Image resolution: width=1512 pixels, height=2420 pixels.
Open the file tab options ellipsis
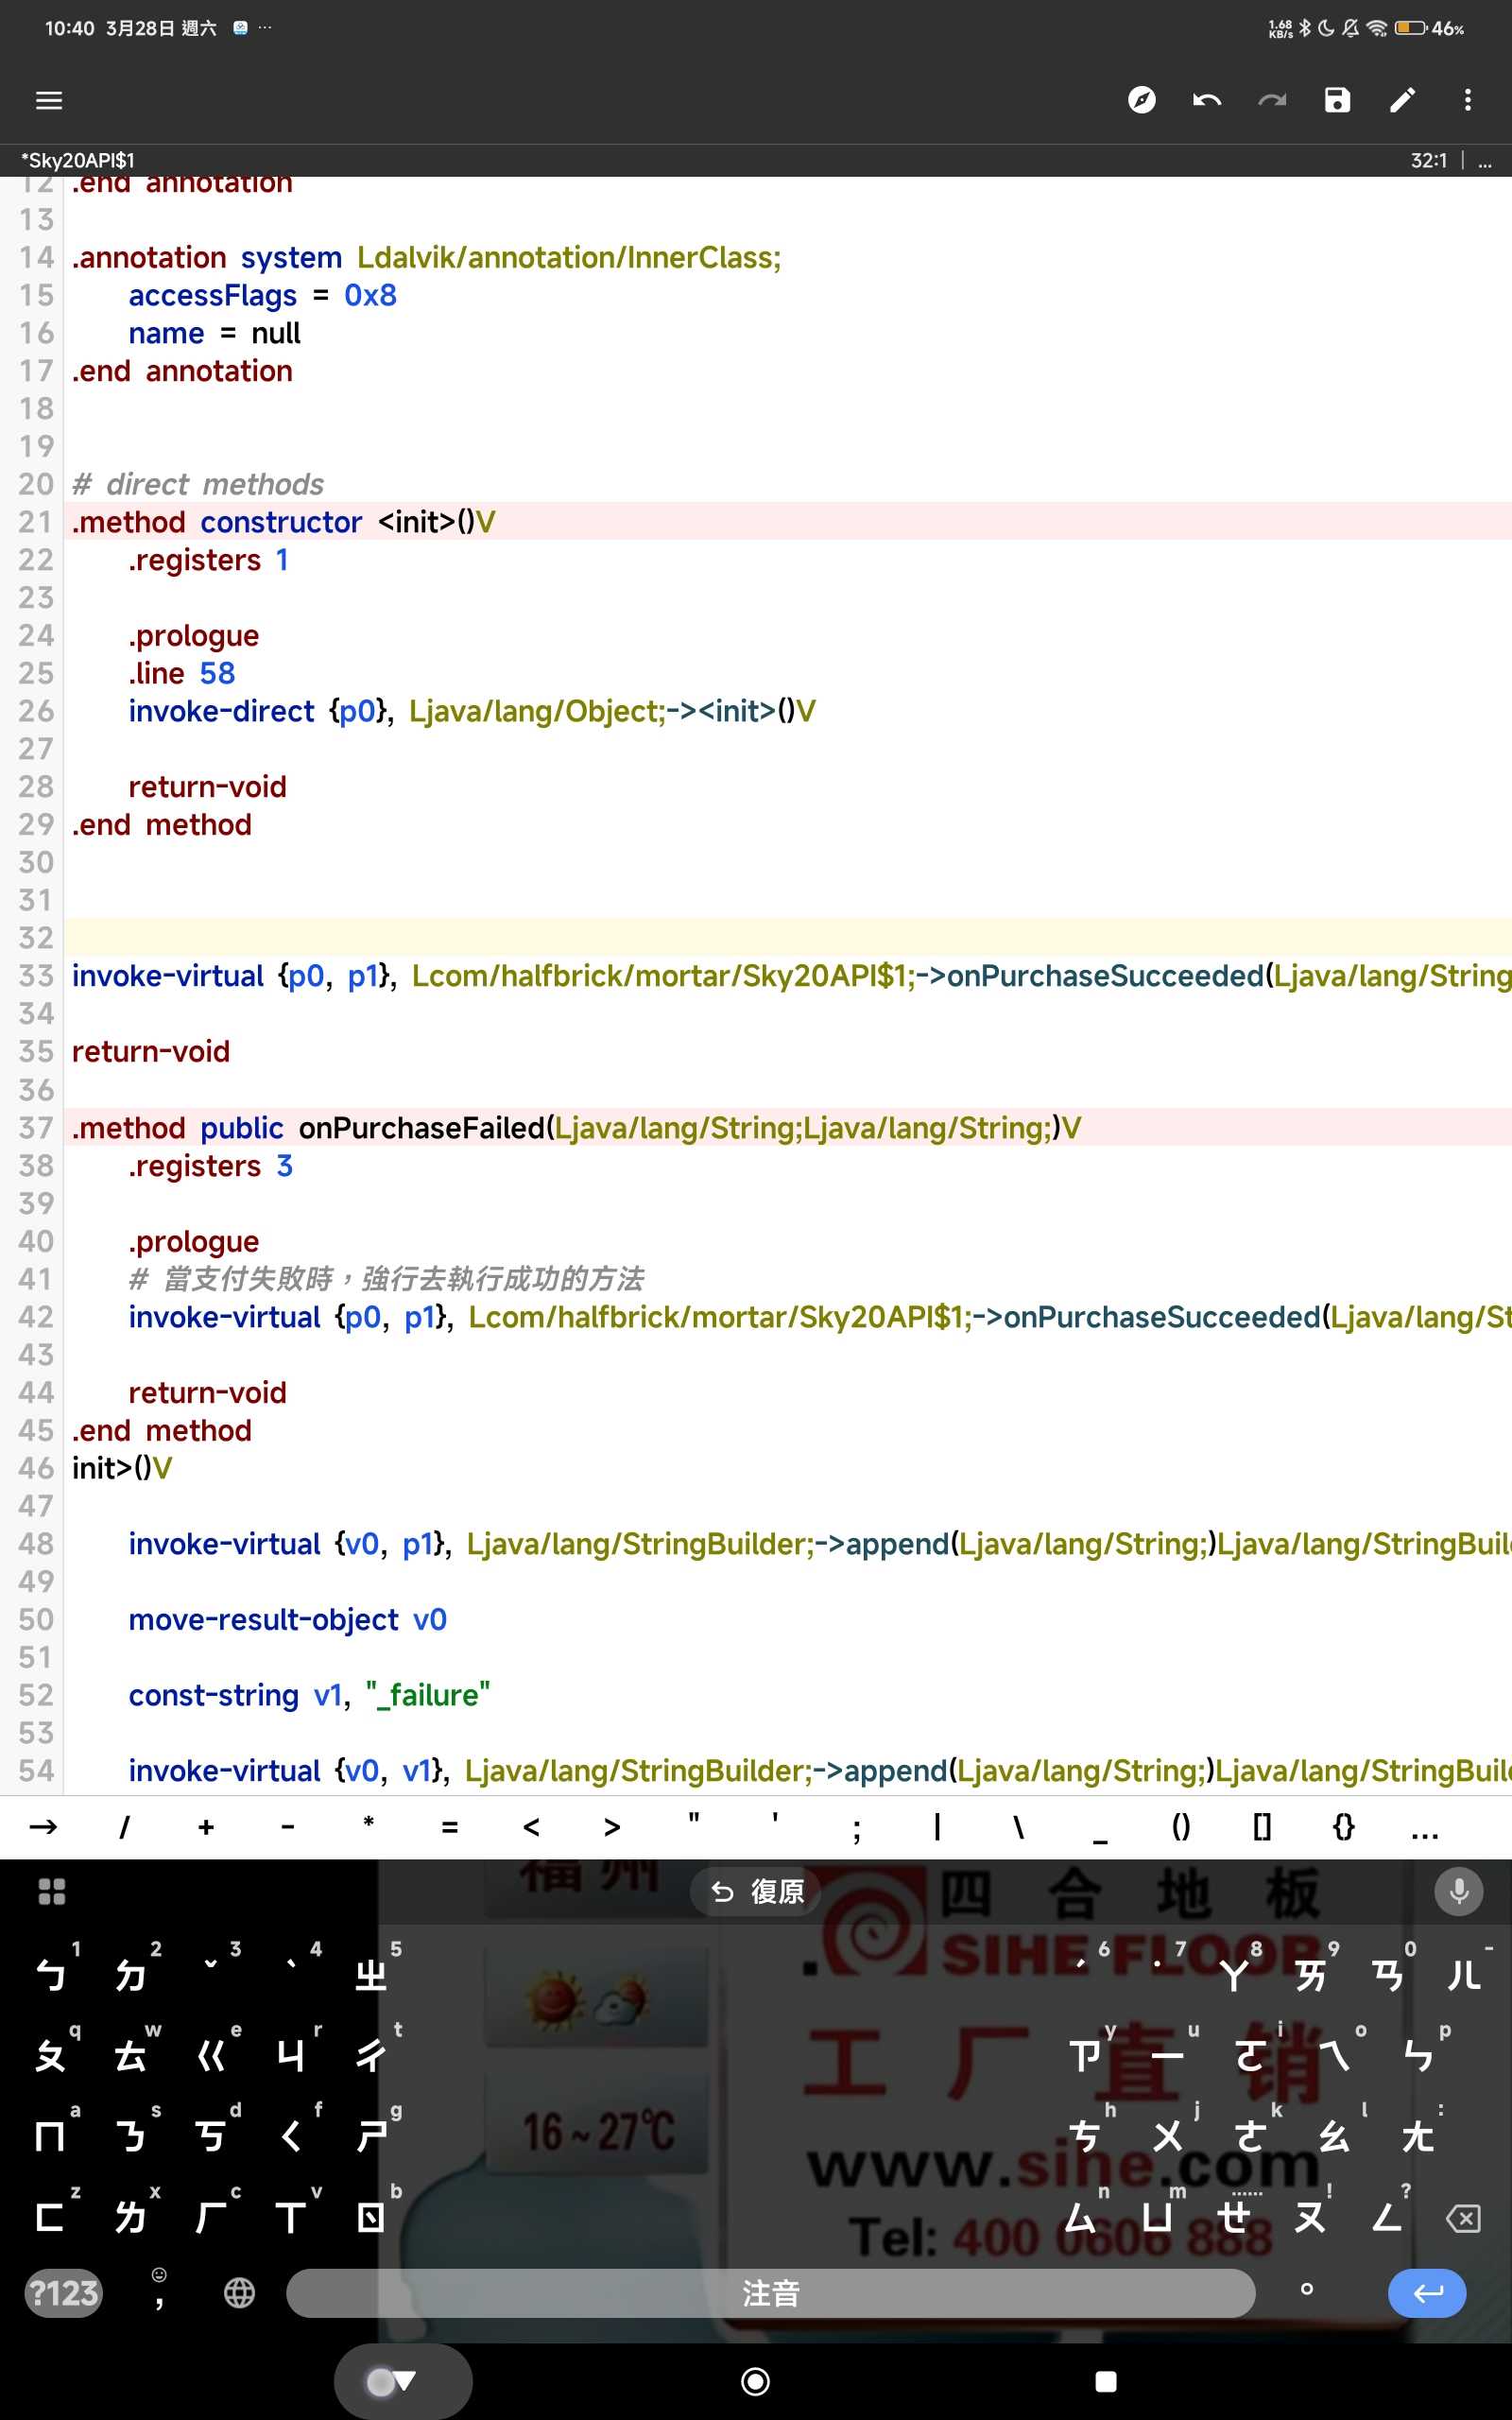coord(1485,161)
